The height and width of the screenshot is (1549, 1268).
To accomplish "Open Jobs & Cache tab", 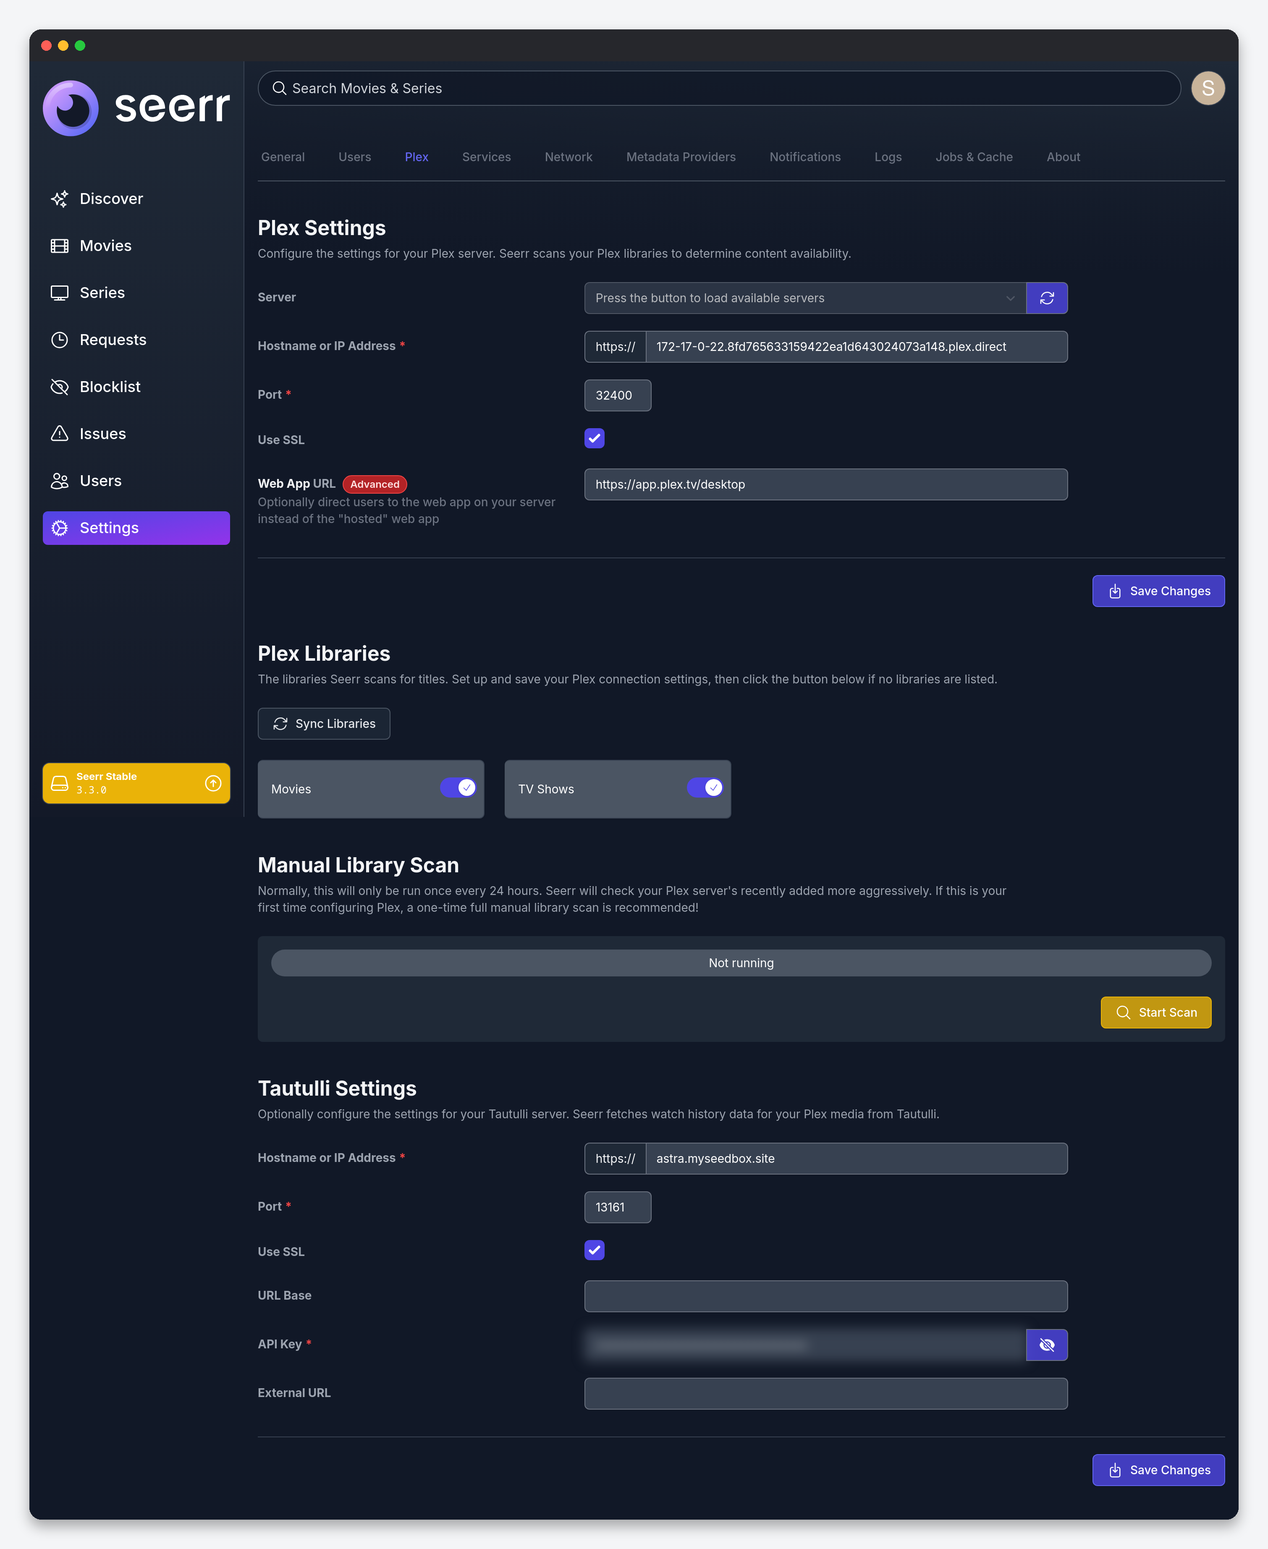I will pyautogui.click(x=974, y=157).
